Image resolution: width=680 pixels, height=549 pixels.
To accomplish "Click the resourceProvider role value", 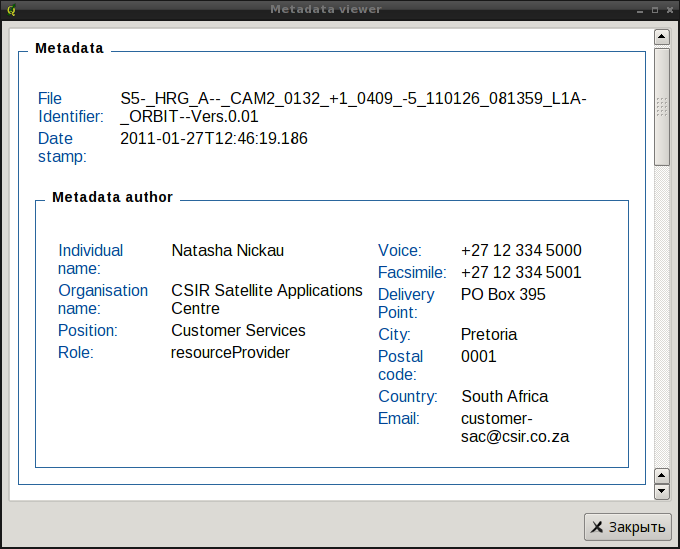I will (x=230, y=352).
